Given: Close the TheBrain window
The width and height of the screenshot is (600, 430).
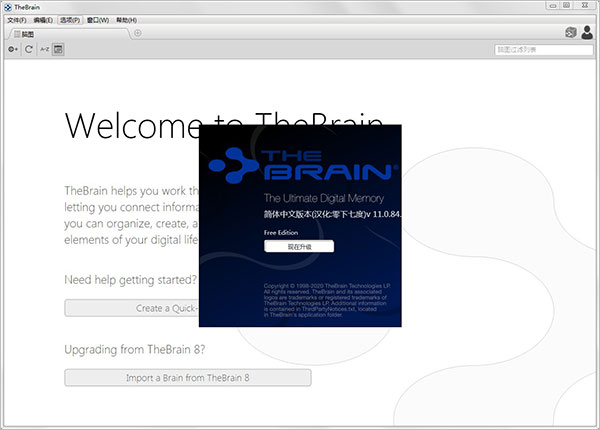Looking at the screenshot, I should point(585,5).
